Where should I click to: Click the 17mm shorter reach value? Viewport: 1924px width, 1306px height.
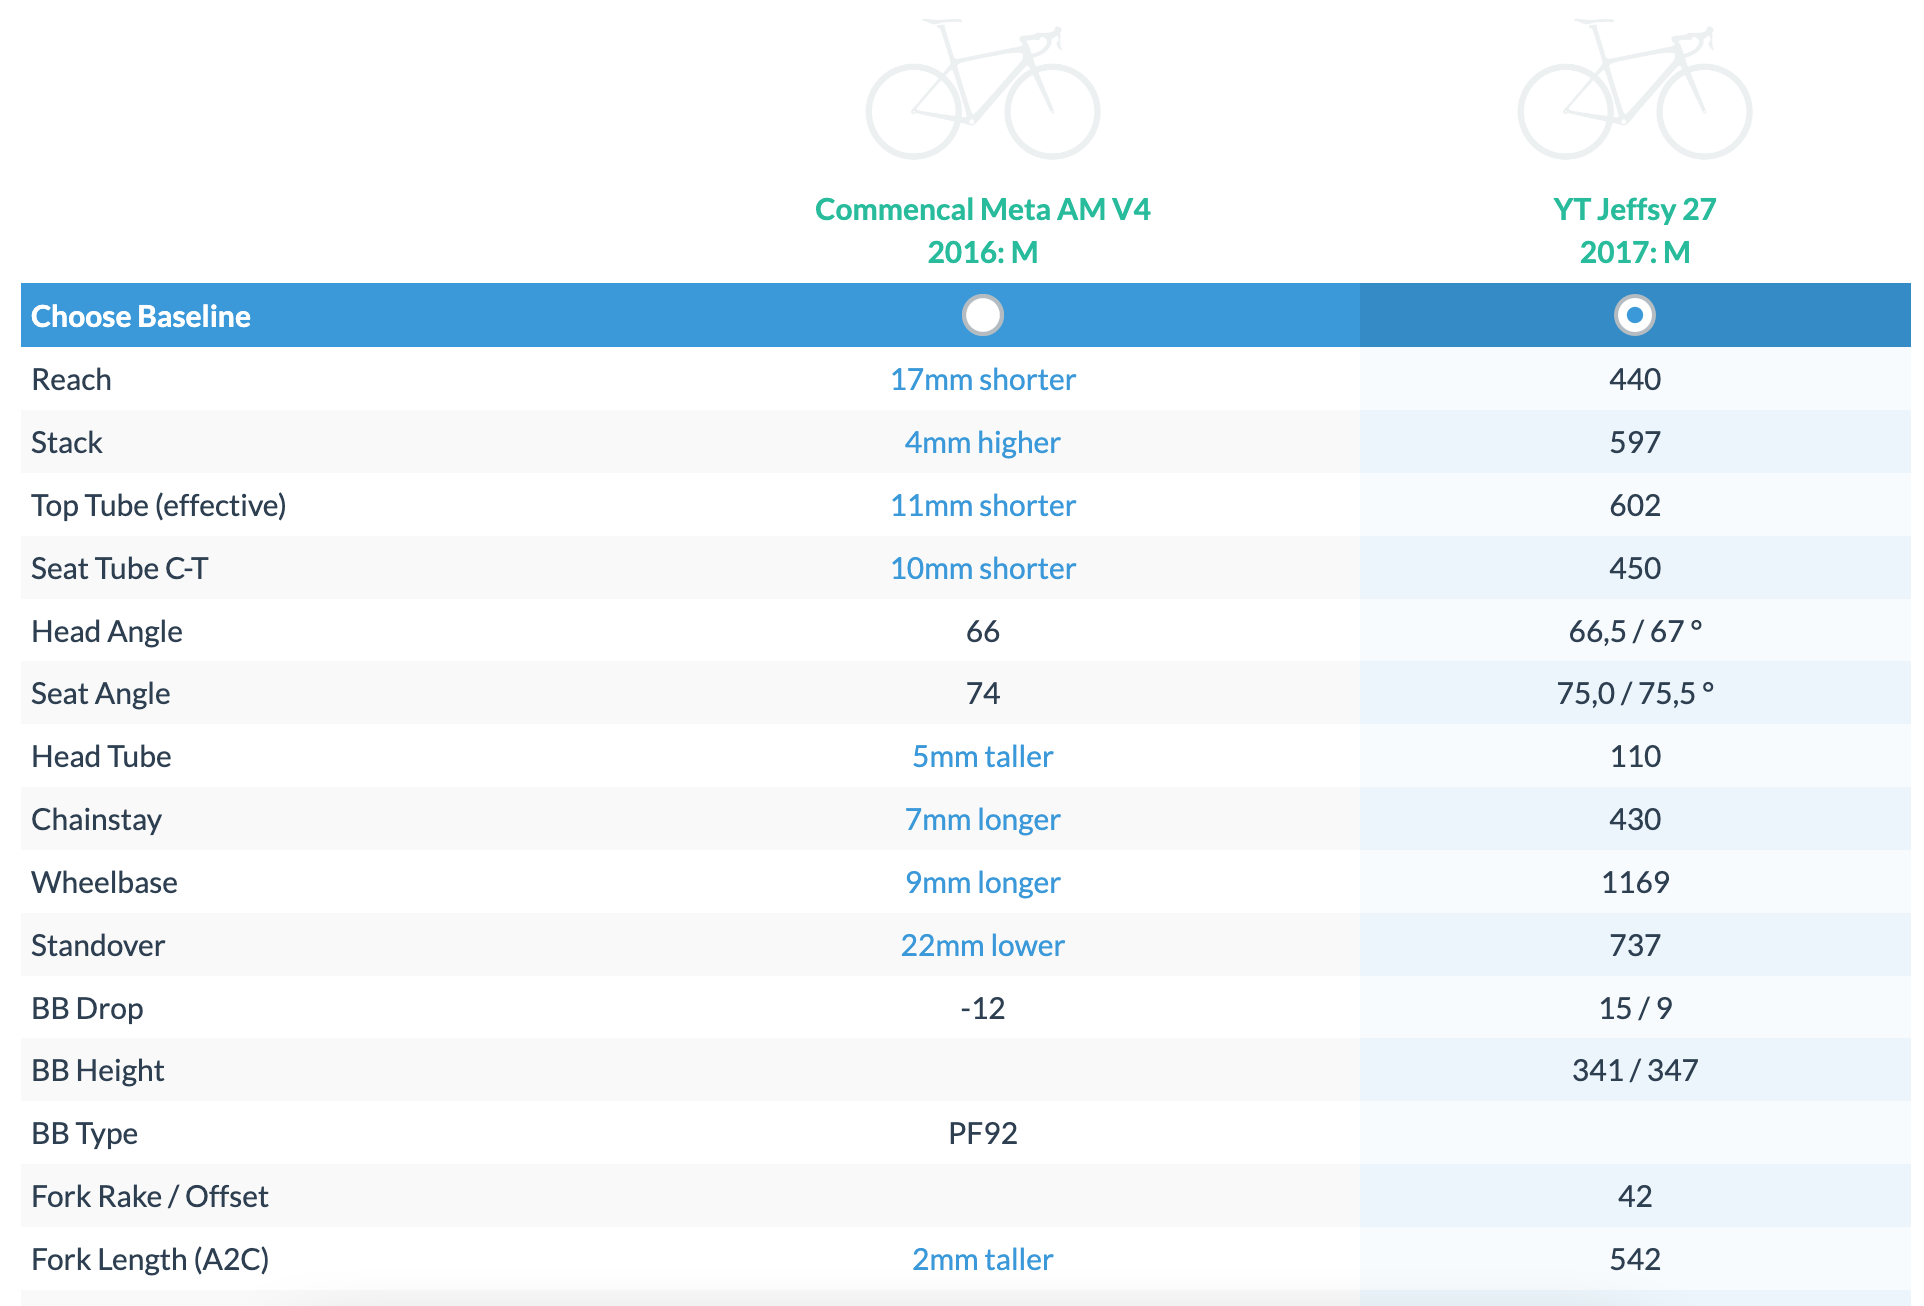point(982,379)
